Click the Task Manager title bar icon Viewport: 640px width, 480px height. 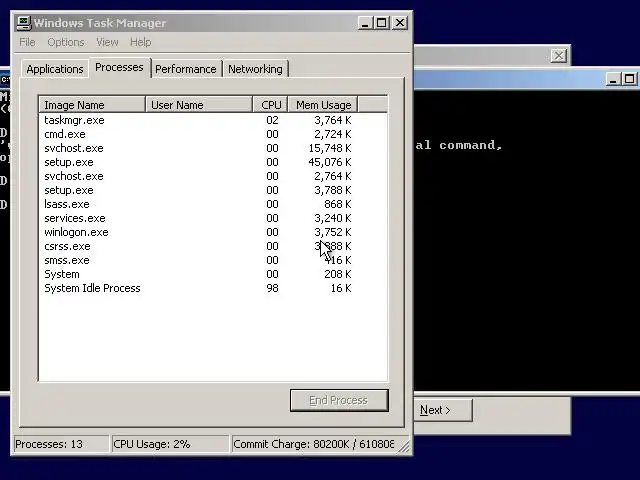coord(24,23)
